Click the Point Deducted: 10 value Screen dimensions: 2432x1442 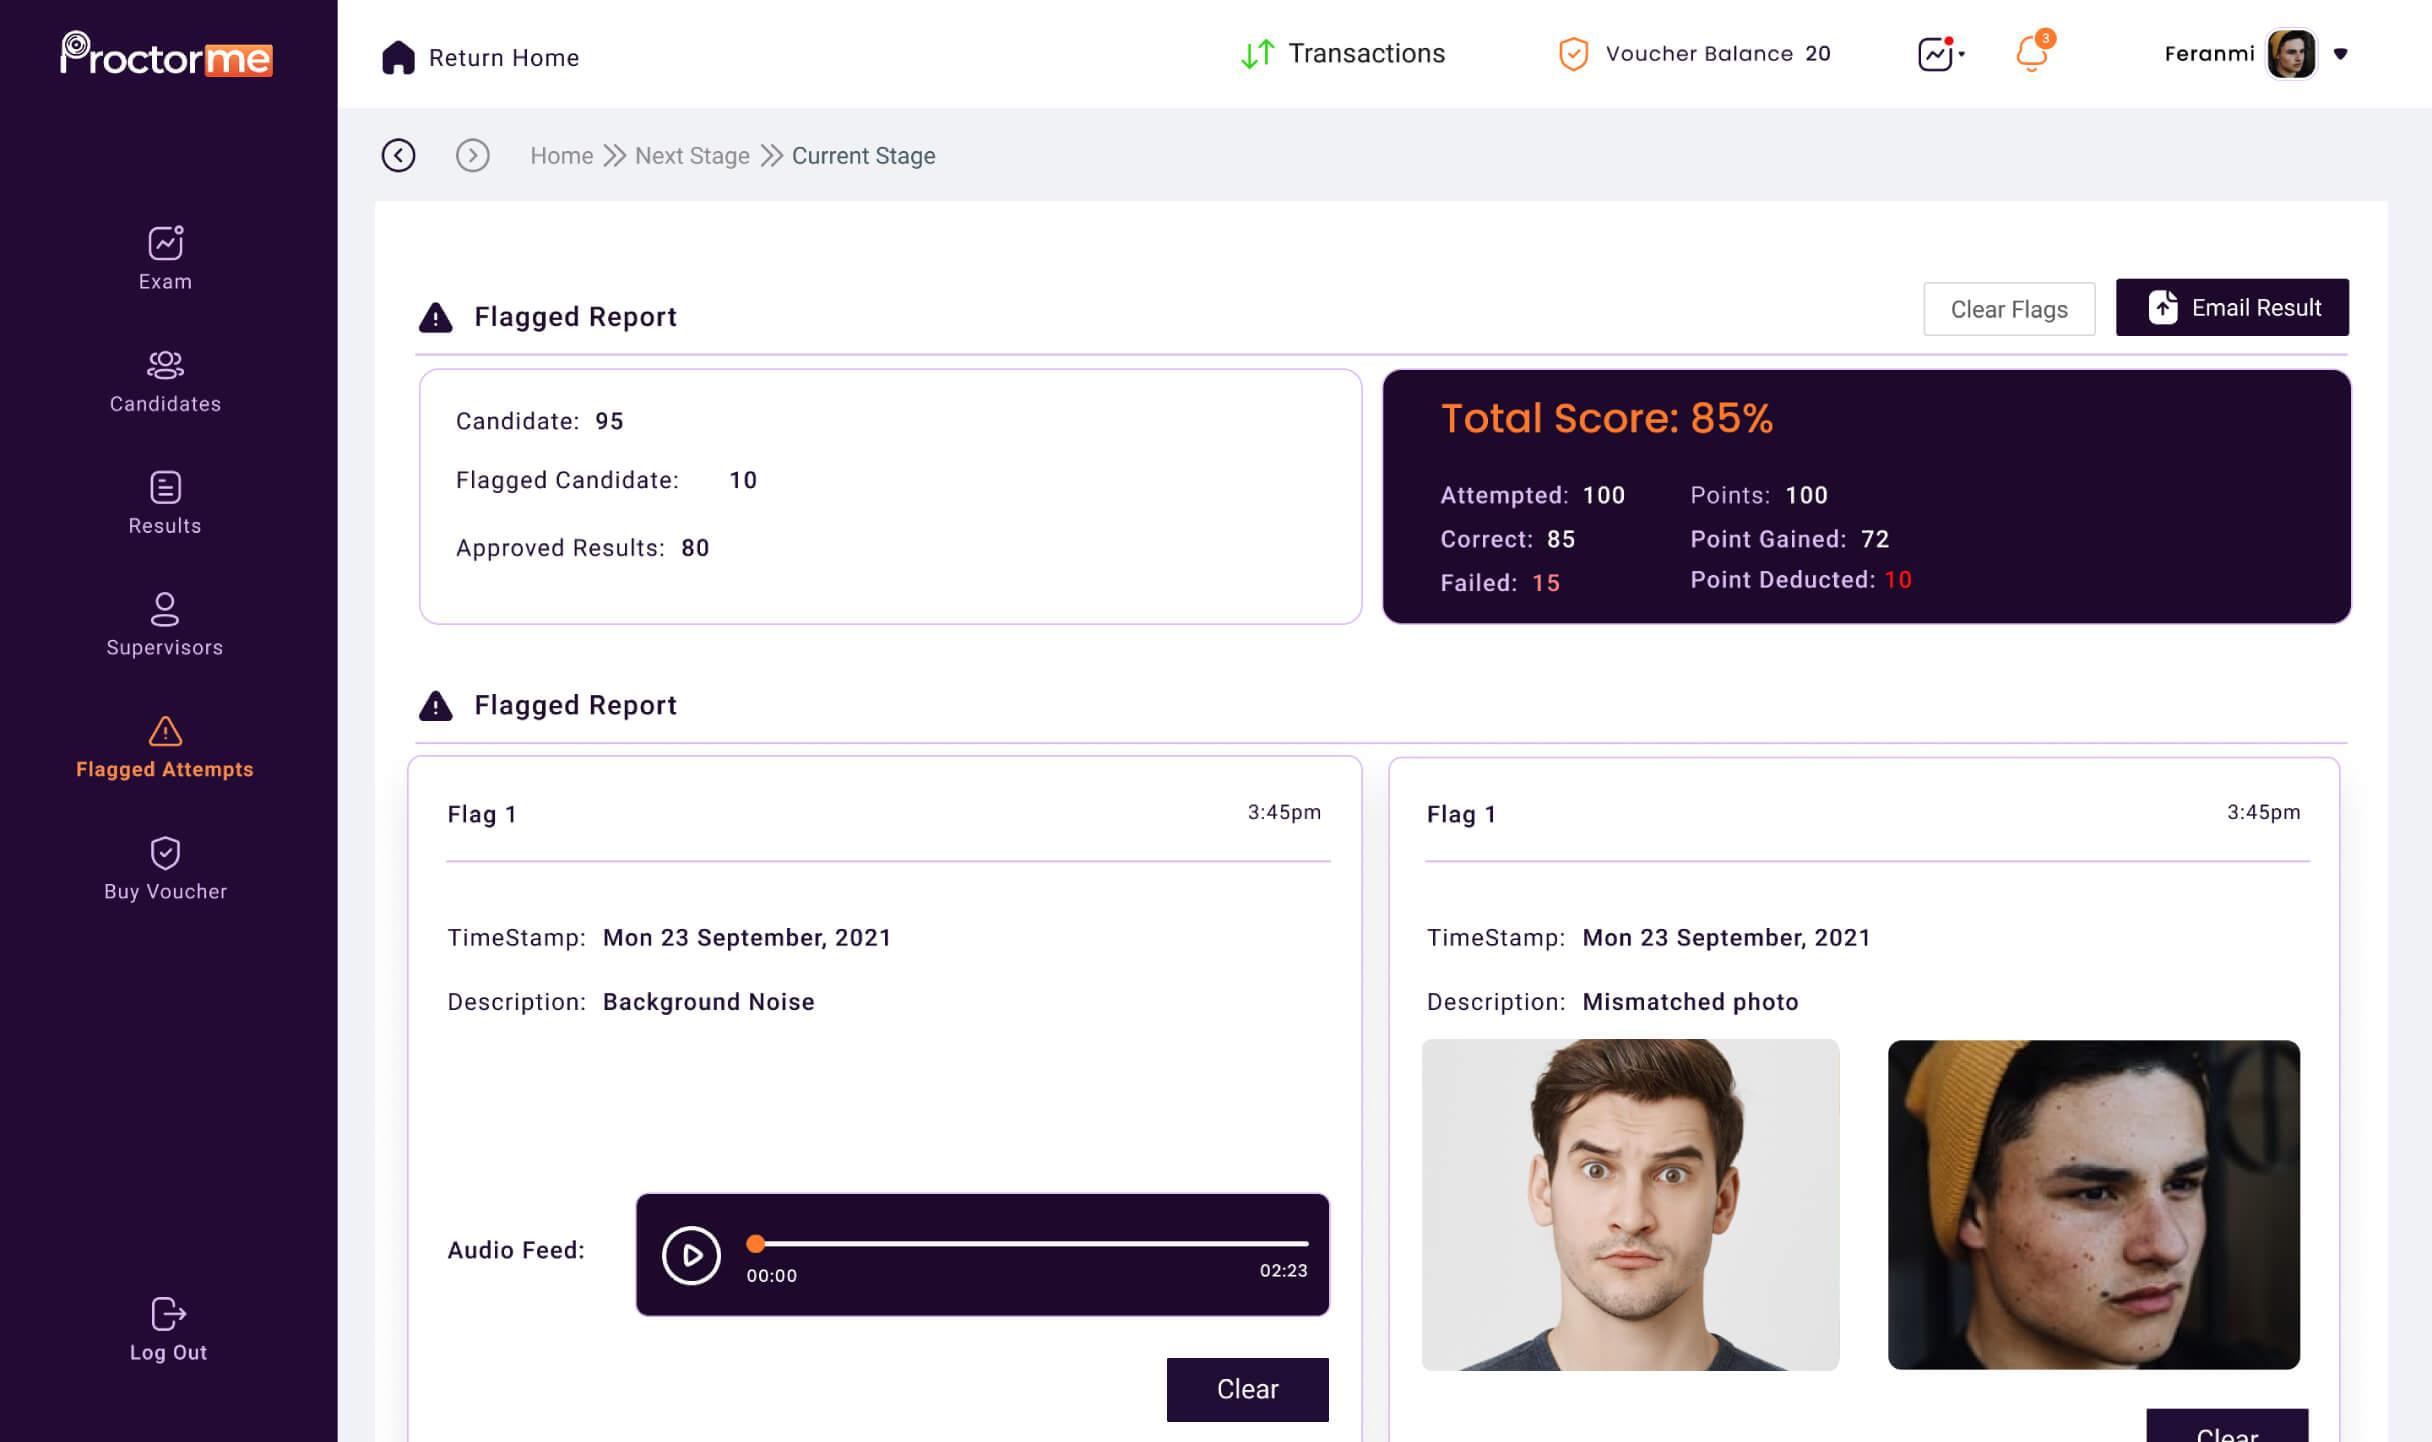coord(1898,580)
